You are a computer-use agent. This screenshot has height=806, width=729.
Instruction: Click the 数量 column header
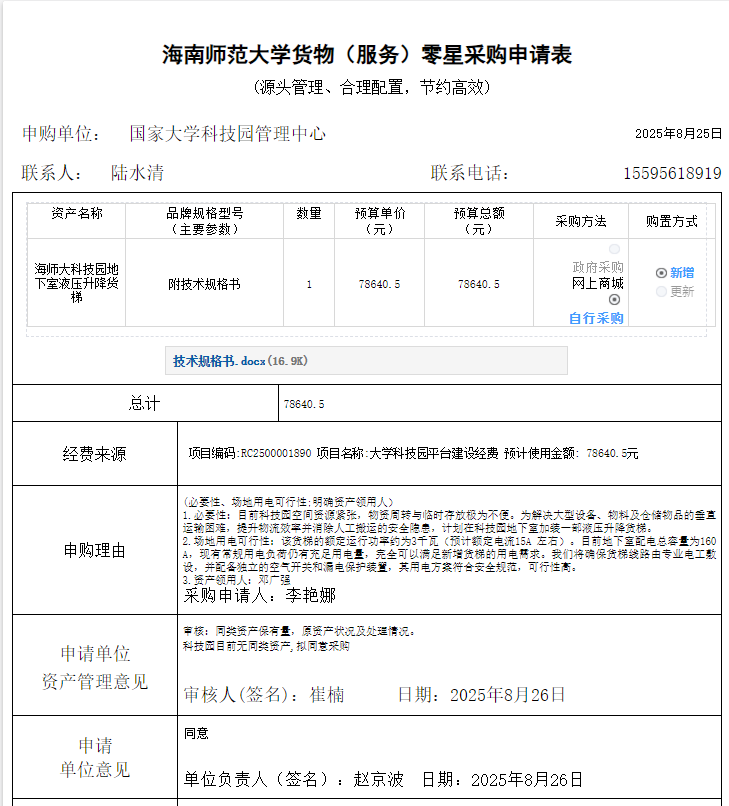pyautogui.click(x=309, y=213)
